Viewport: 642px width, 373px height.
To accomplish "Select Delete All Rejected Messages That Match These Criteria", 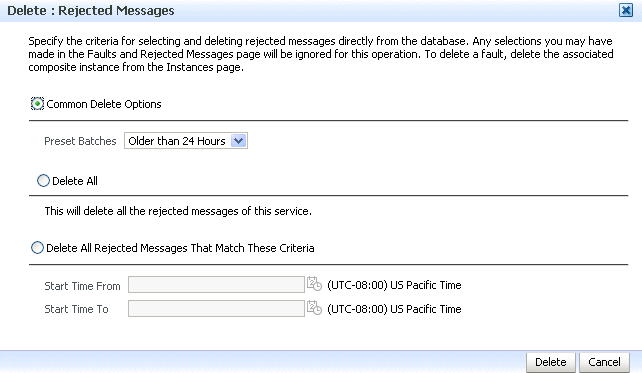I will pyautogui.click(x=37, y=248).
